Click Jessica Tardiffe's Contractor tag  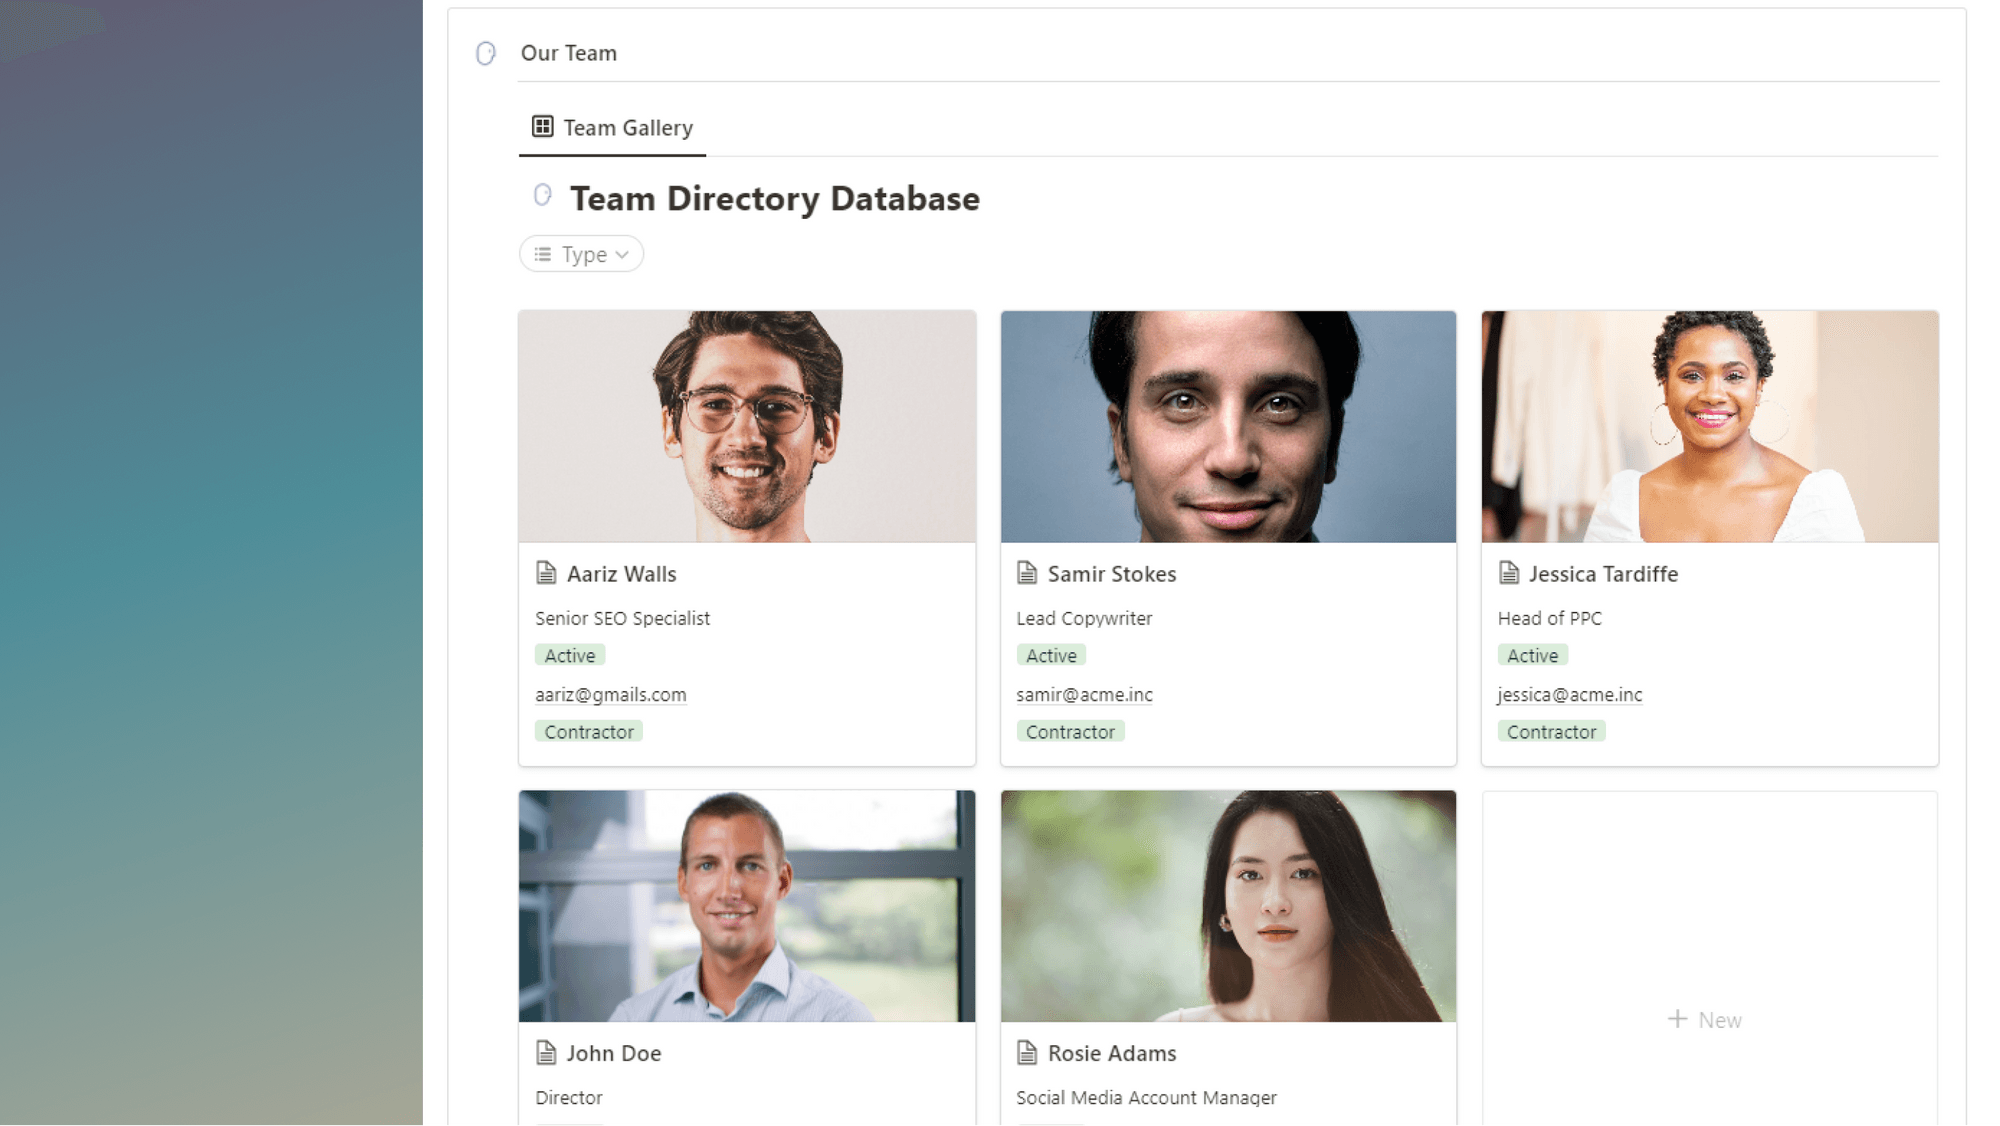(x=1551, y=732)
